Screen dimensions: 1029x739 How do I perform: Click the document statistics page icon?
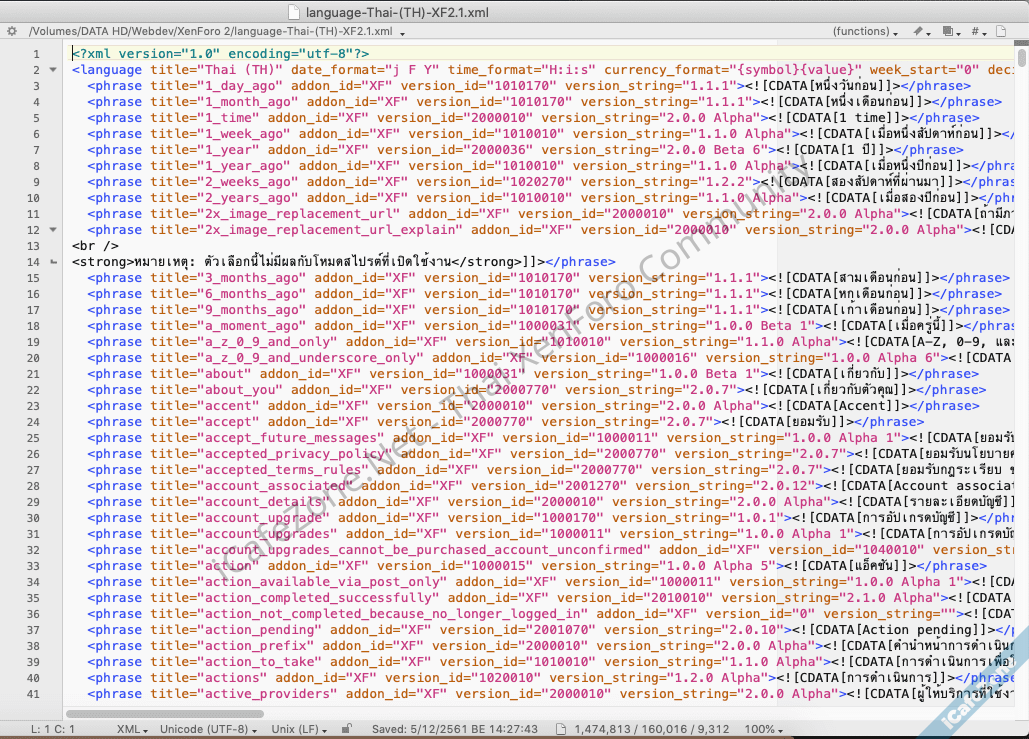click(x=561, y=730)
